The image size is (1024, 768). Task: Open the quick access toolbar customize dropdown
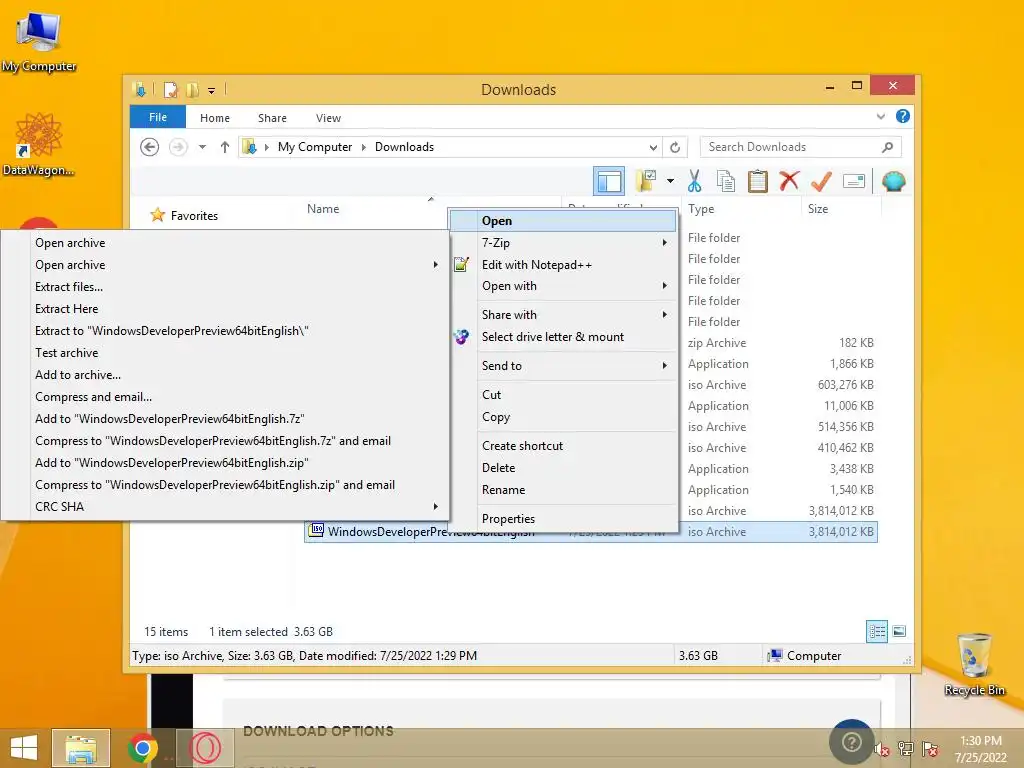pos(212,91)
